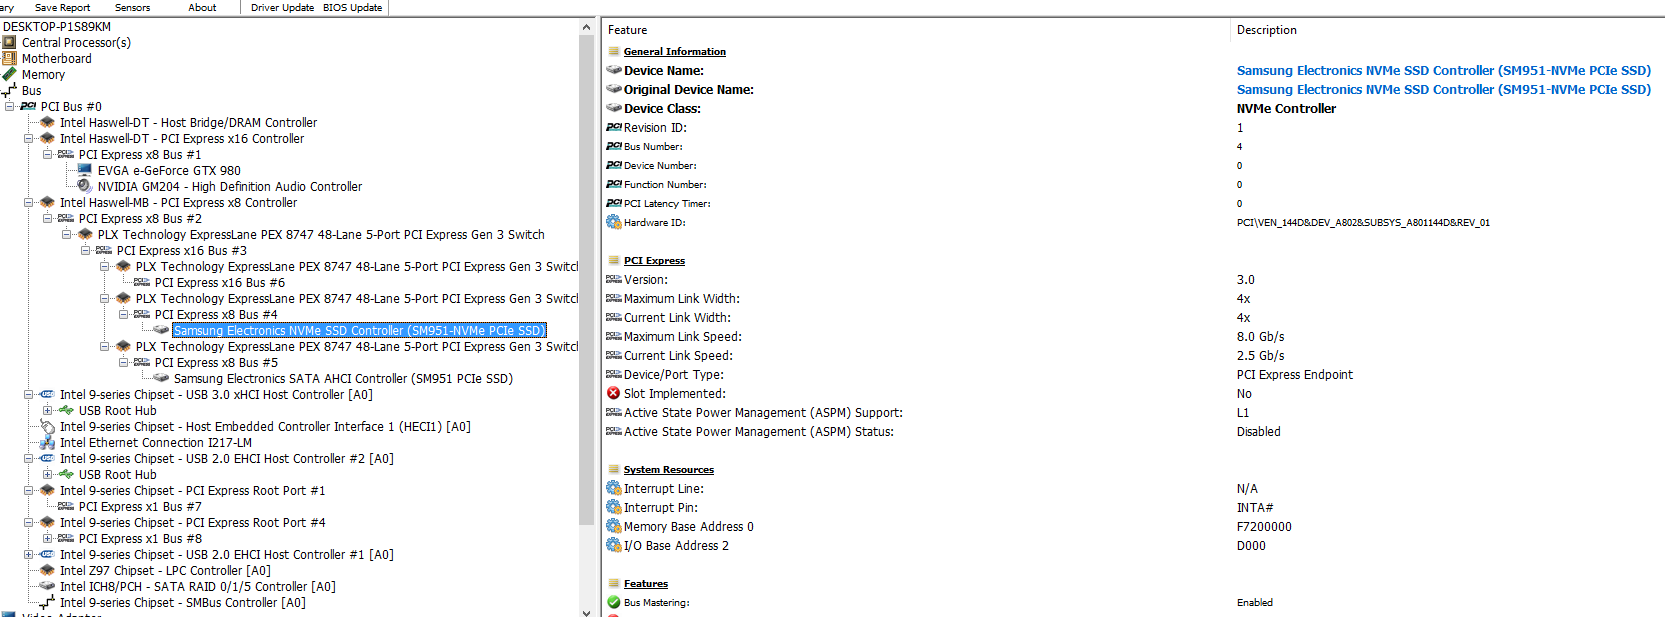
Task: Click the Hardware ID gear icon
Action: click(x=614, y=223)
